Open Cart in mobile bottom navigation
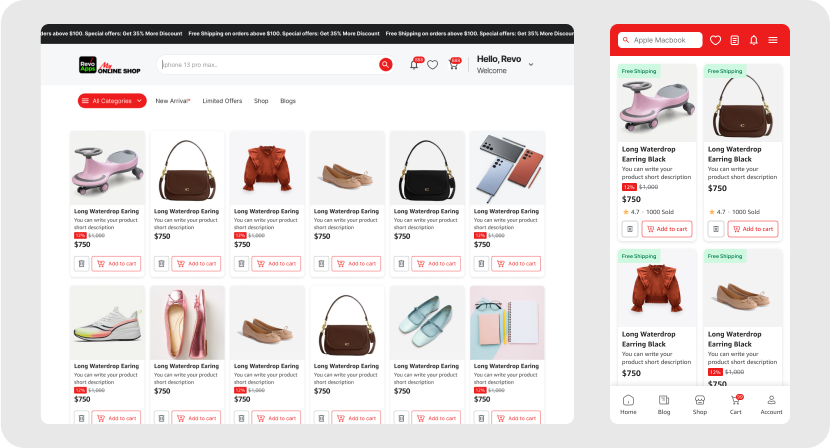This screenshot has height=448, width=830. click(736, 404)
